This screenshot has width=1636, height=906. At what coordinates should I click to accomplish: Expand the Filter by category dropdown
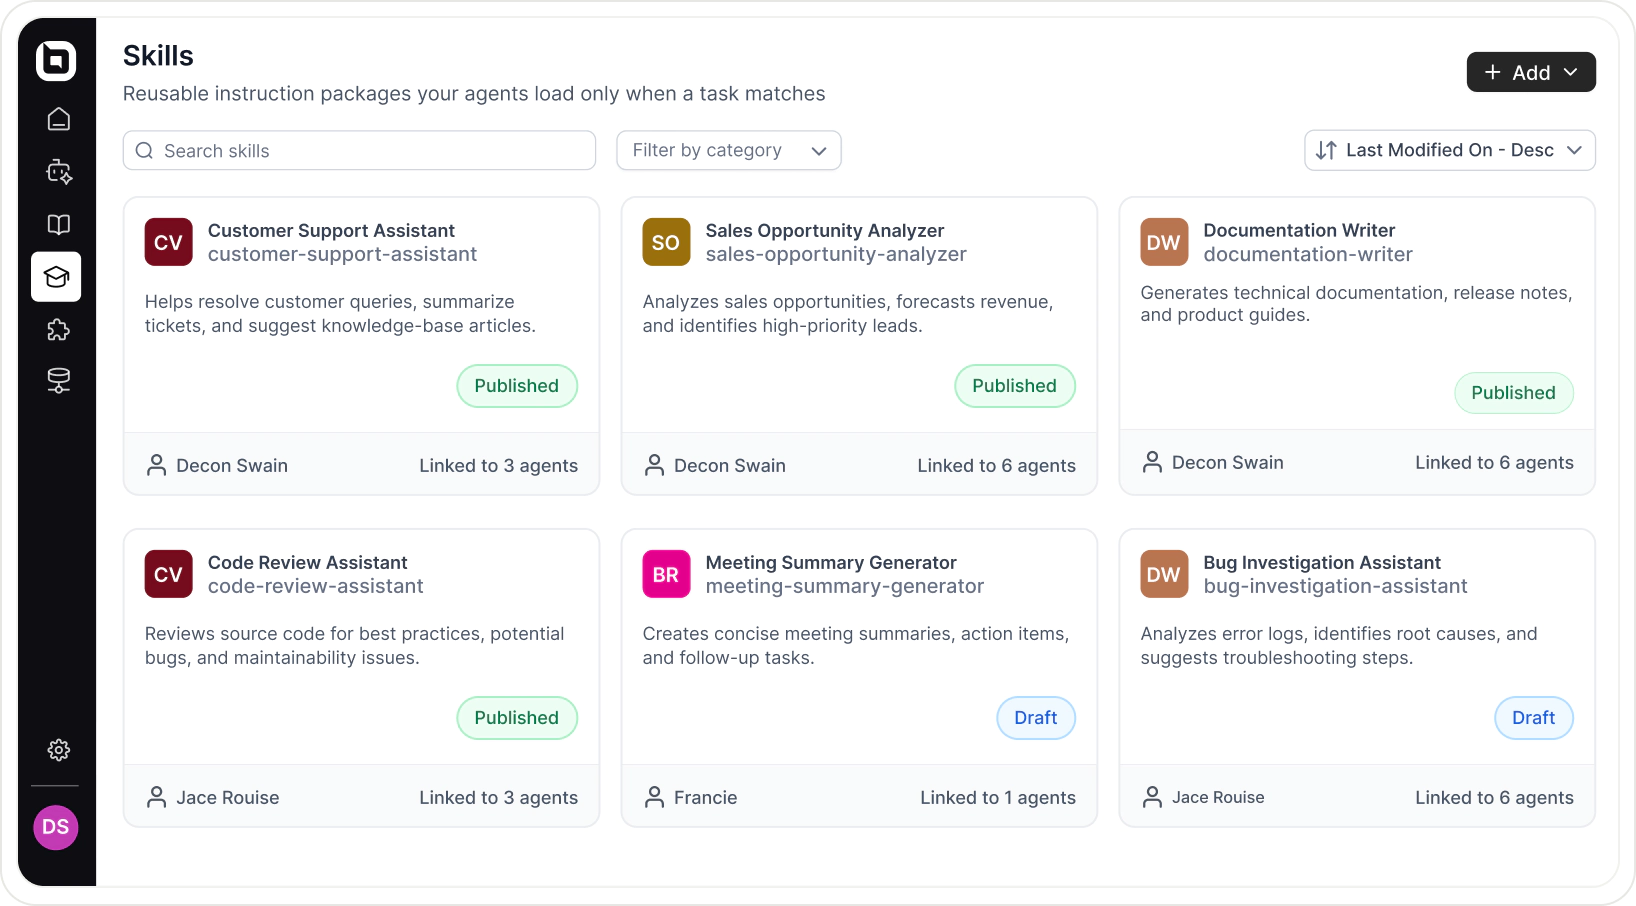point(729,150)
